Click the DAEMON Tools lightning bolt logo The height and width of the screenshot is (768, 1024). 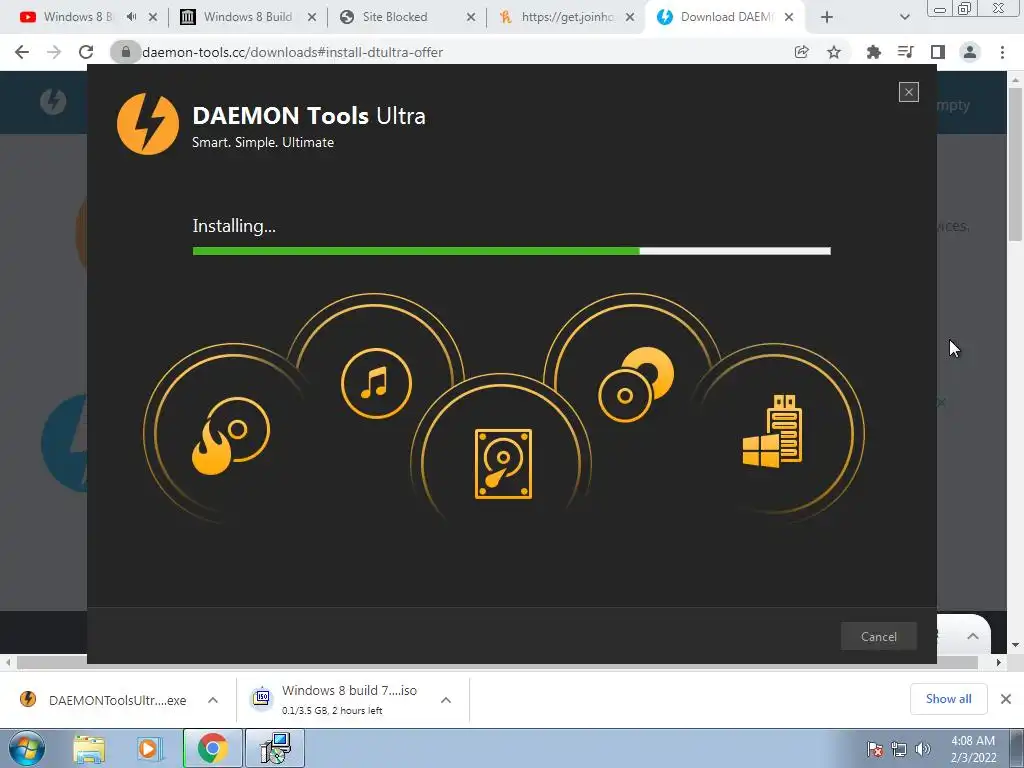[x=148, y=123]
